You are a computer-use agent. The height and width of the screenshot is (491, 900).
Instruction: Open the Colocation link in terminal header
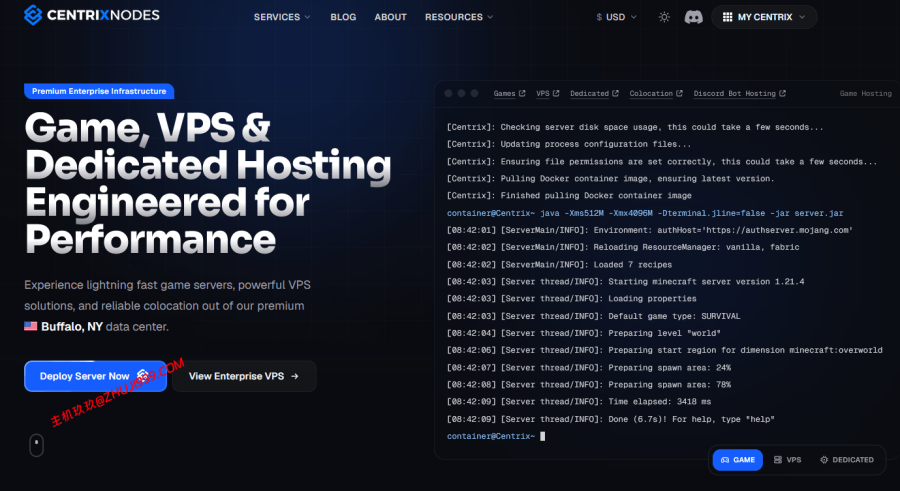pyautogui.click(x=651, y=94)
